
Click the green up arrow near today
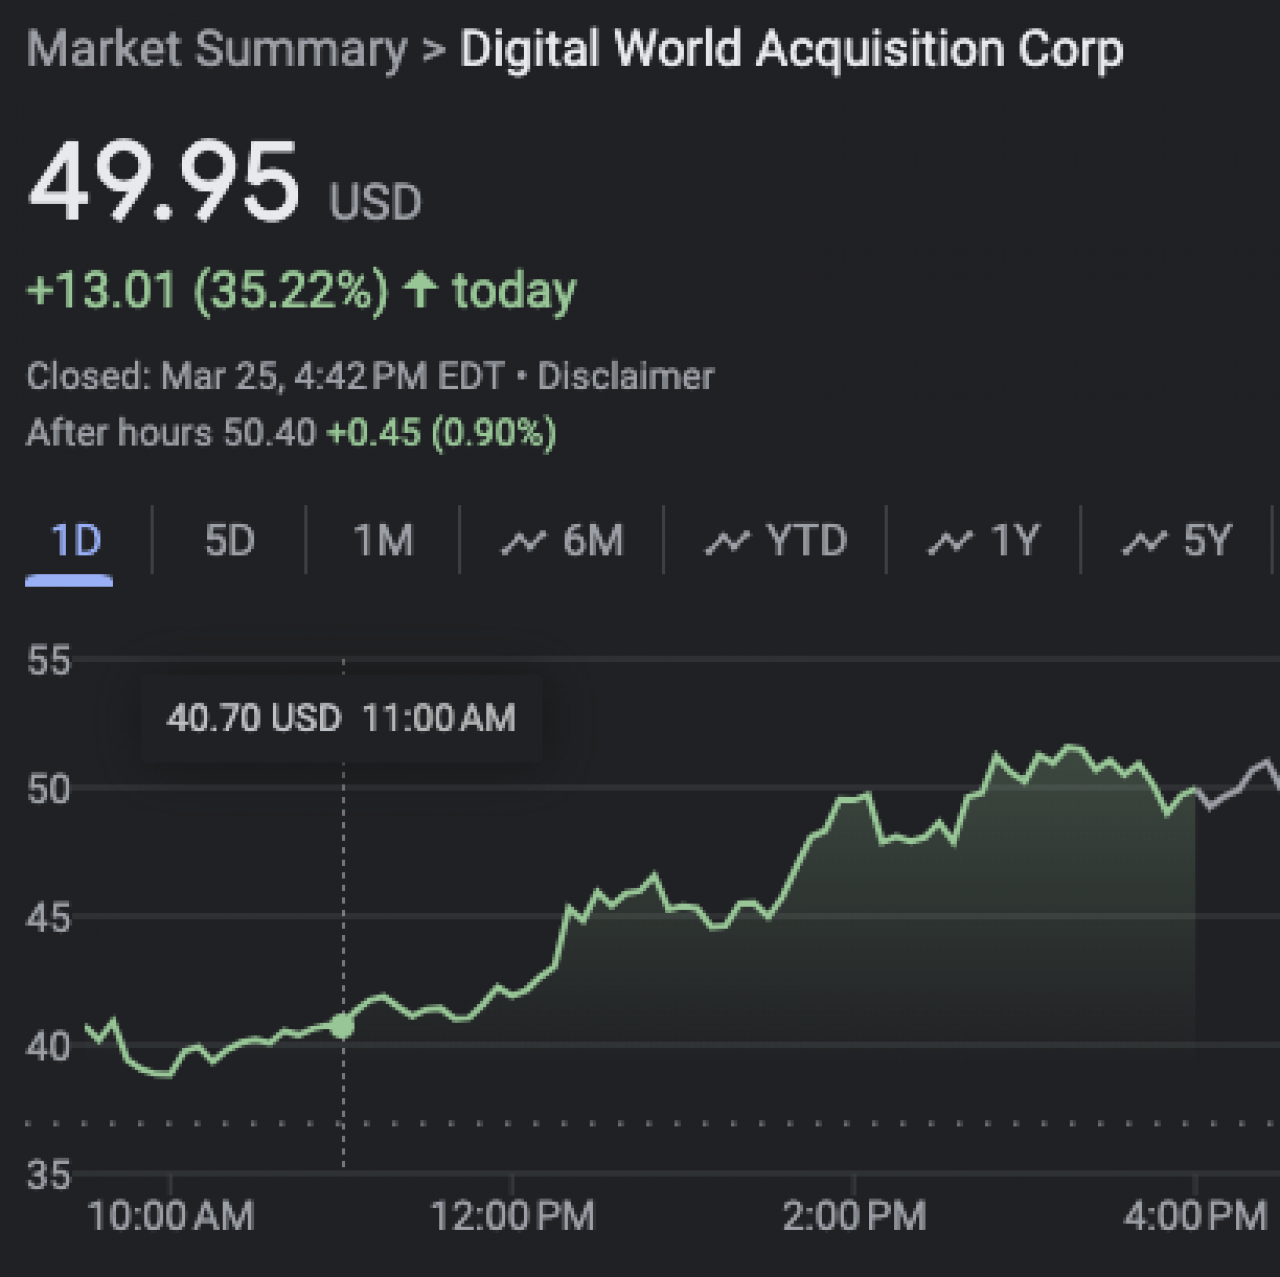click(x=421, y=290)
